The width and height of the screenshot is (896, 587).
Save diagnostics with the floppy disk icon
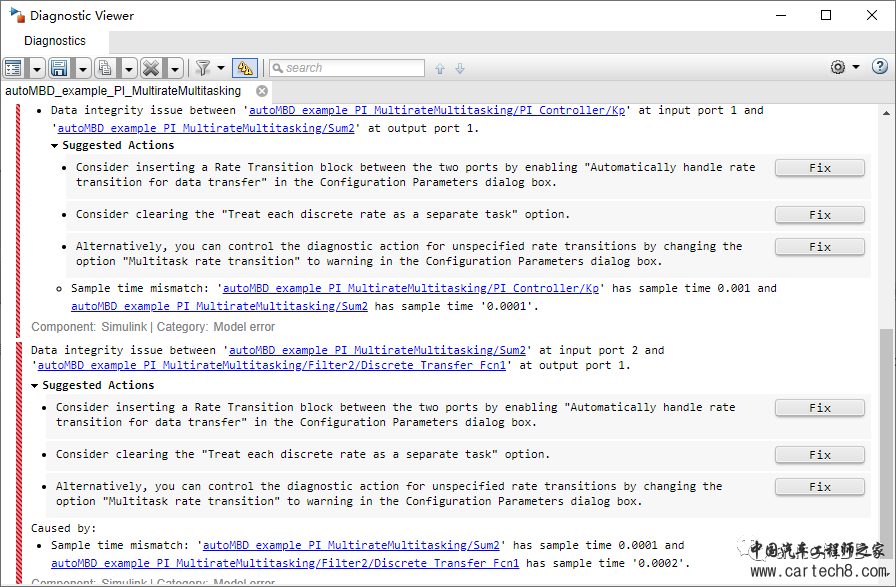[x=59, y=68]
